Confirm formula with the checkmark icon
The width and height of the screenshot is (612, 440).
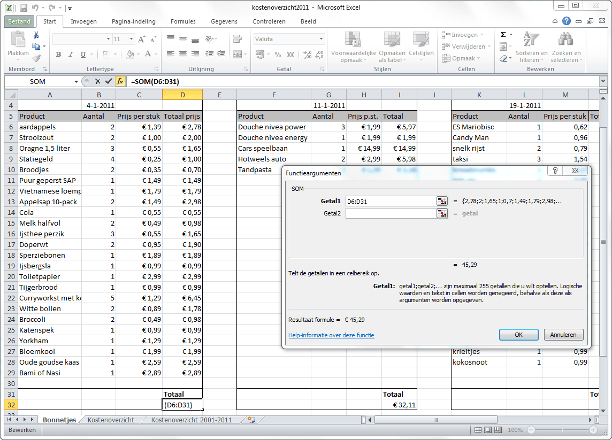109,81
